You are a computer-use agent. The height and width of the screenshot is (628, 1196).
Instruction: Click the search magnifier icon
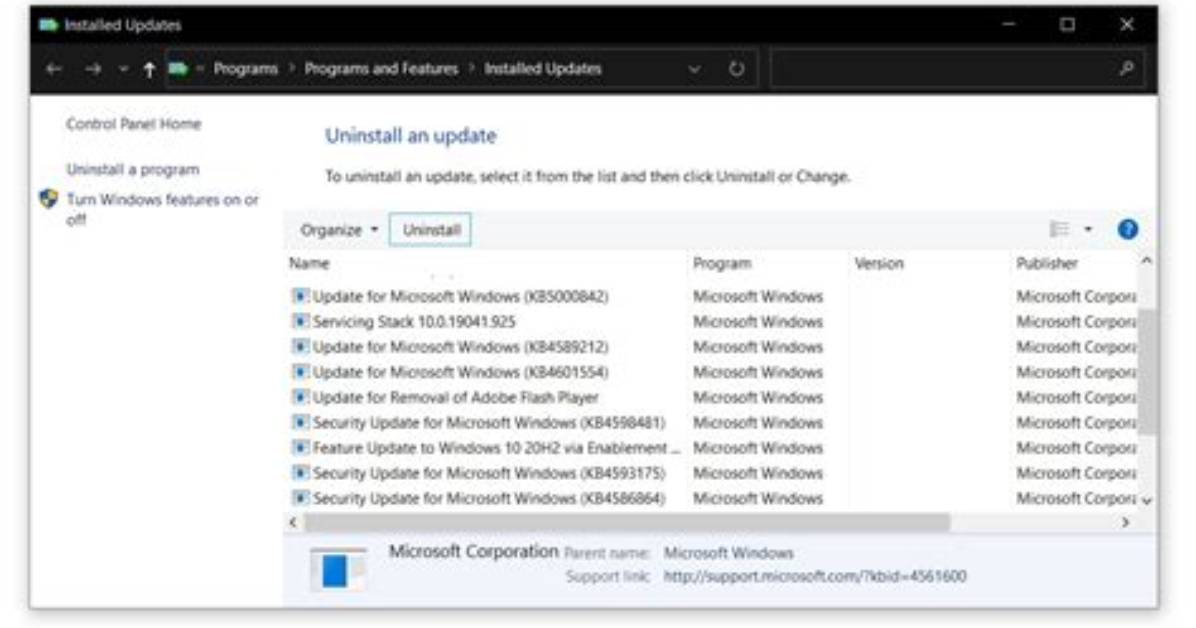click(1127, 69)
